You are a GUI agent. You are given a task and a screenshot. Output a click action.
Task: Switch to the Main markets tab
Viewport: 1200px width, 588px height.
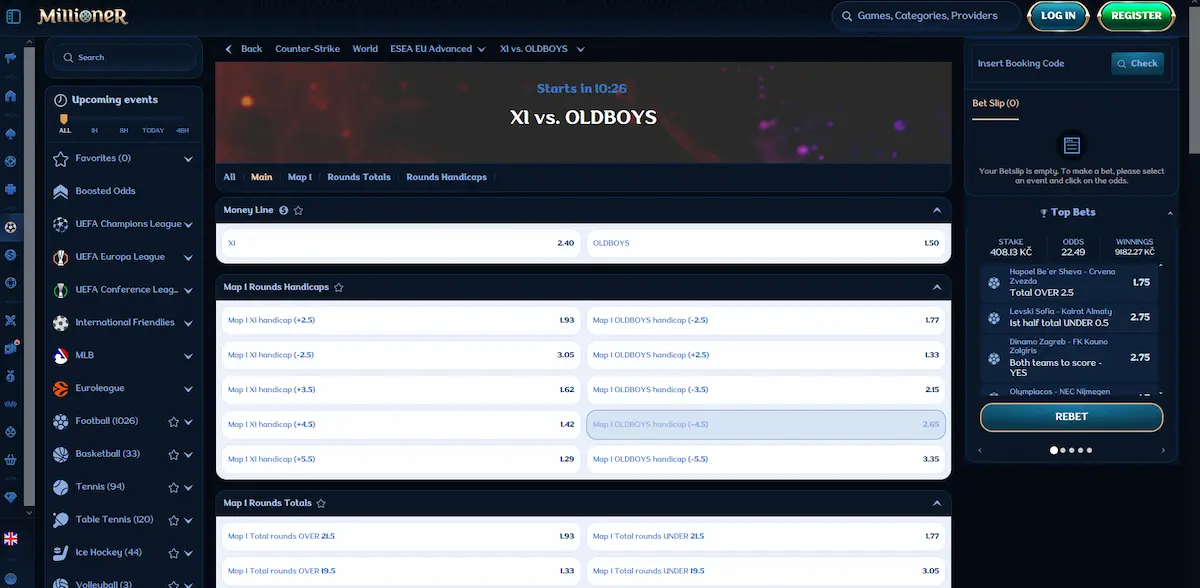tap(261, 177)
